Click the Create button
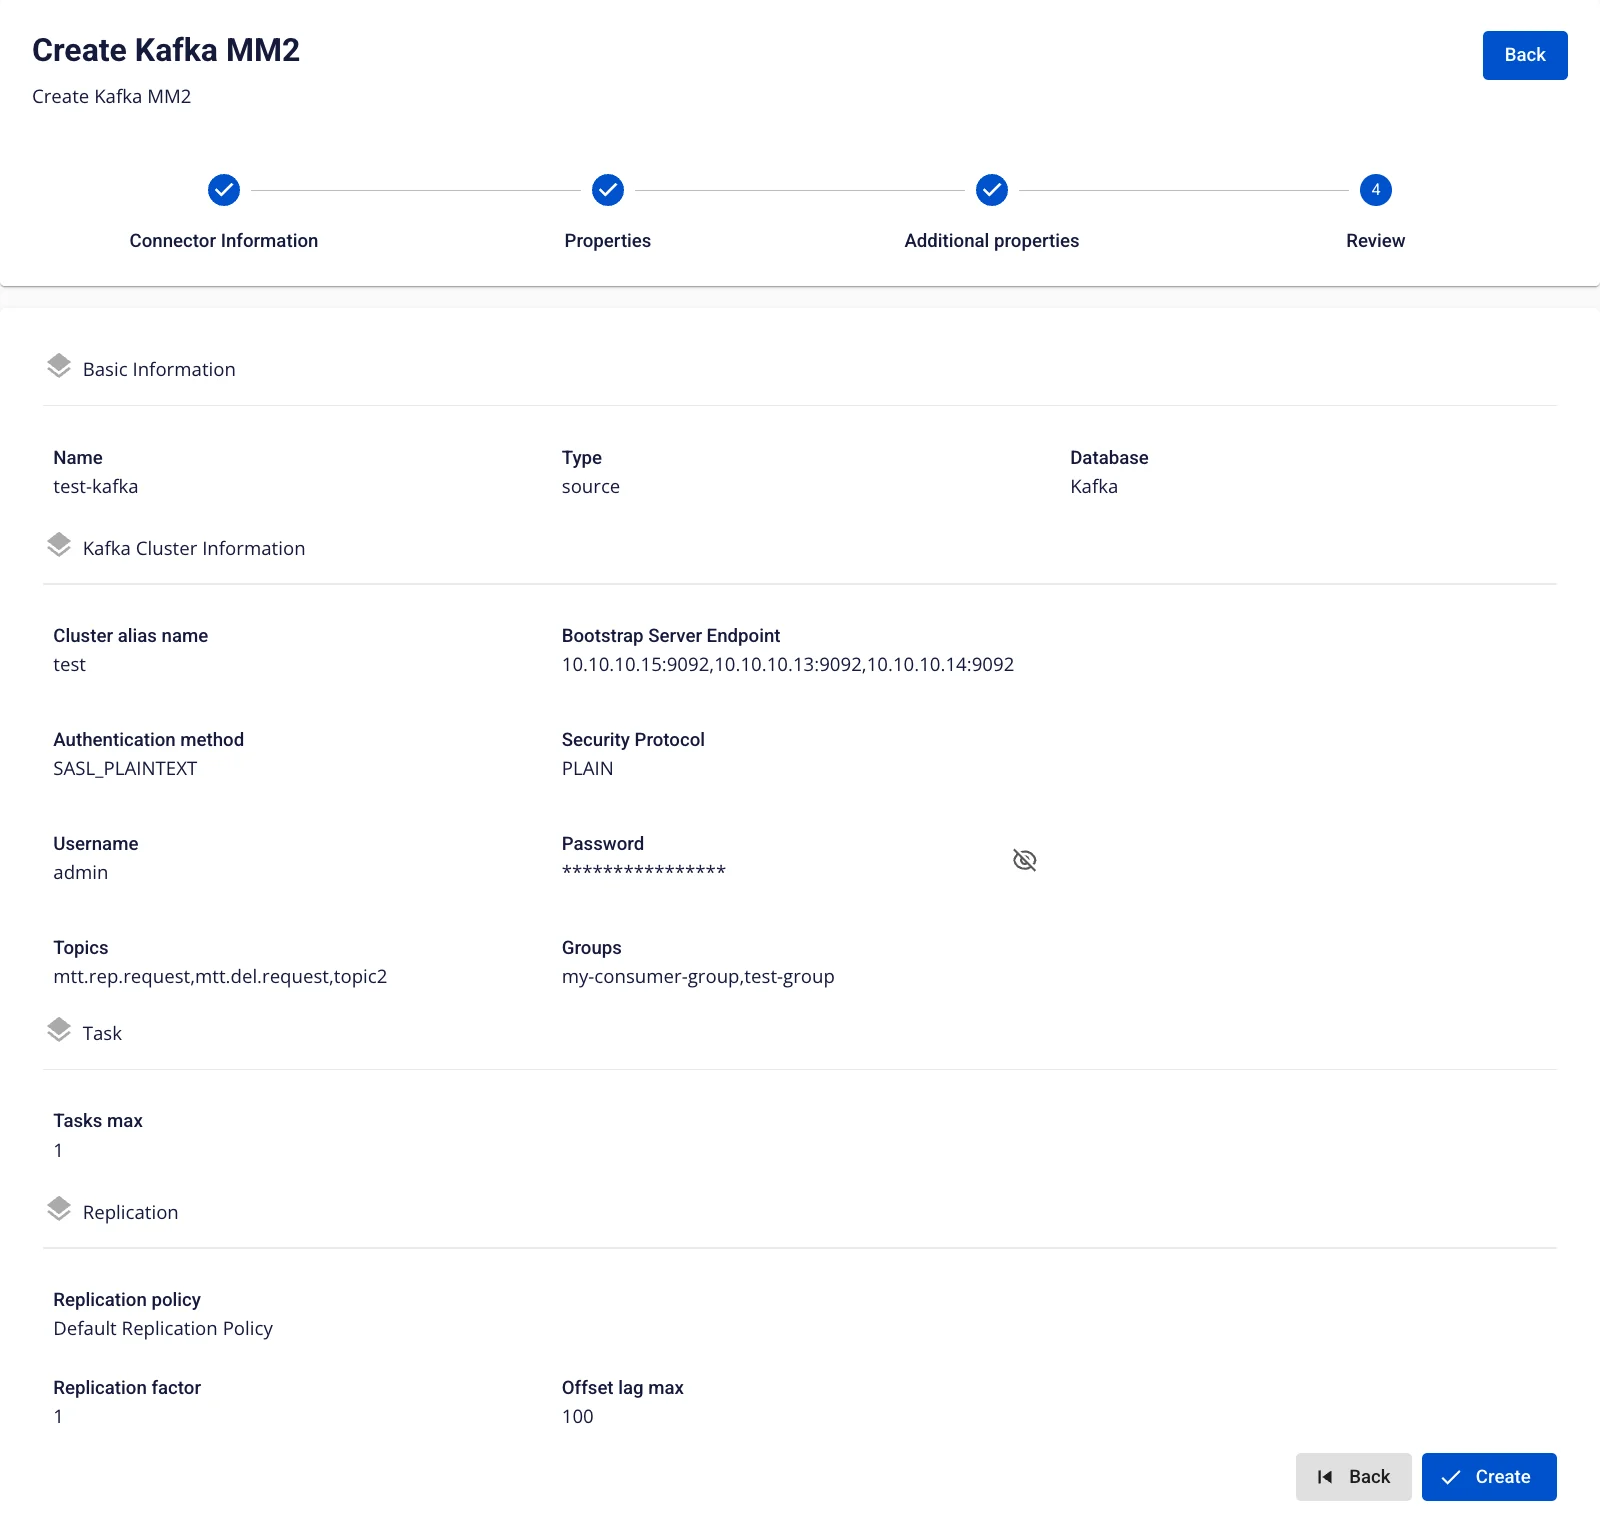The height and width of the screenshot is (1516, 1600). [x=1489, y=1477]
